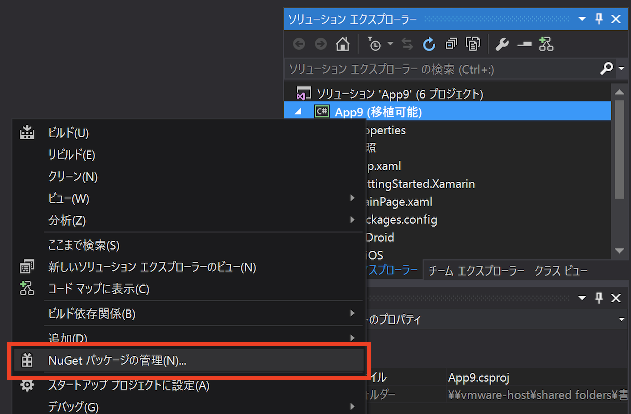Select the packages.config file

pyautogui.click(x=401, y=220)
